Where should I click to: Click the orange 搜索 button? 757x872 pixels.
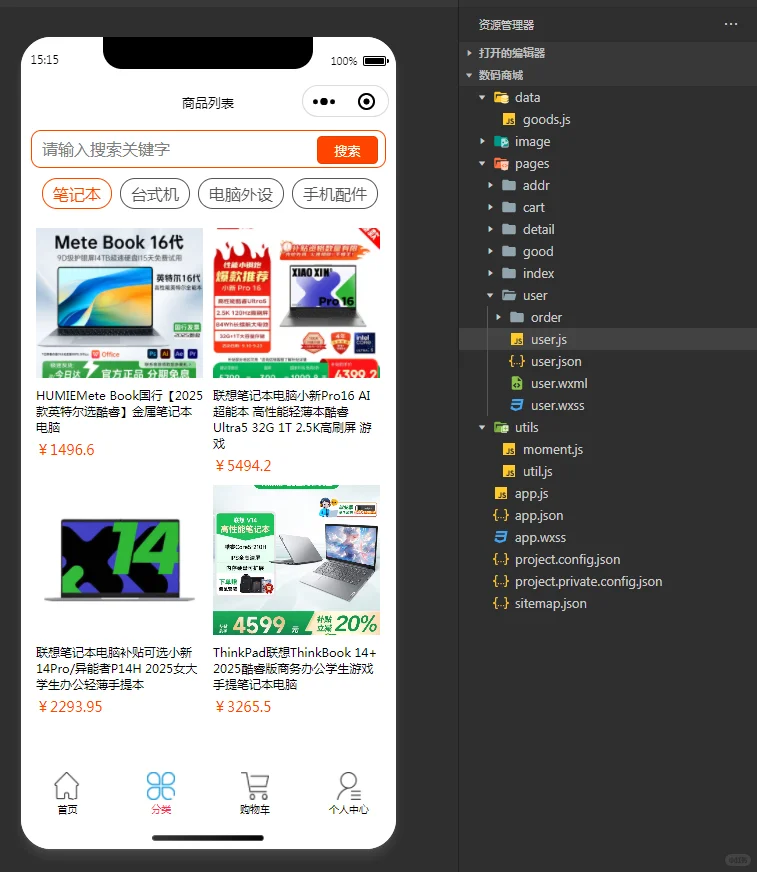(347, 150)
